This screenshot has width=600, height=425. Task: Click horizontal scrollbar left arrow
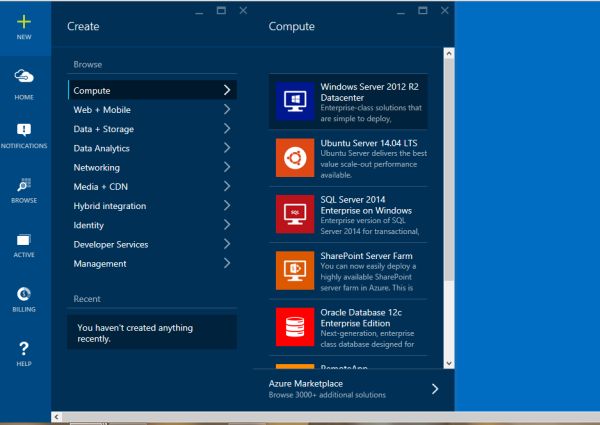[57, 417]
